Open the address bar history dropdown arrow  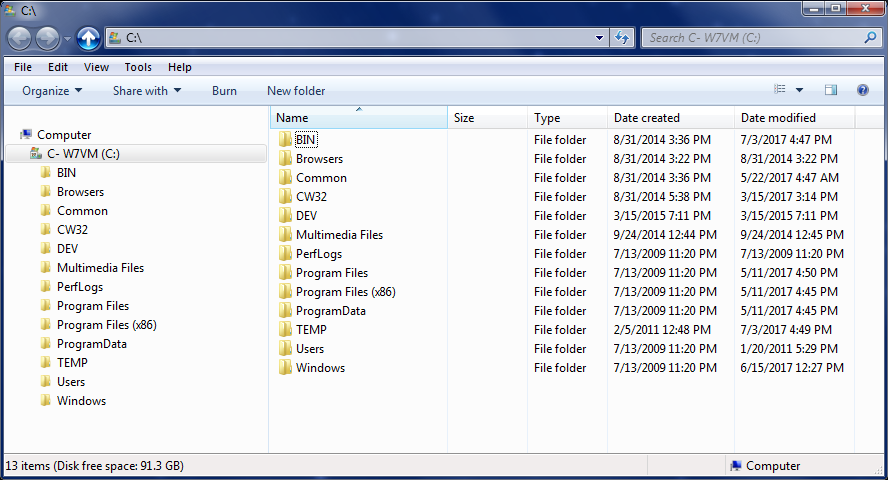coord(600,38)
